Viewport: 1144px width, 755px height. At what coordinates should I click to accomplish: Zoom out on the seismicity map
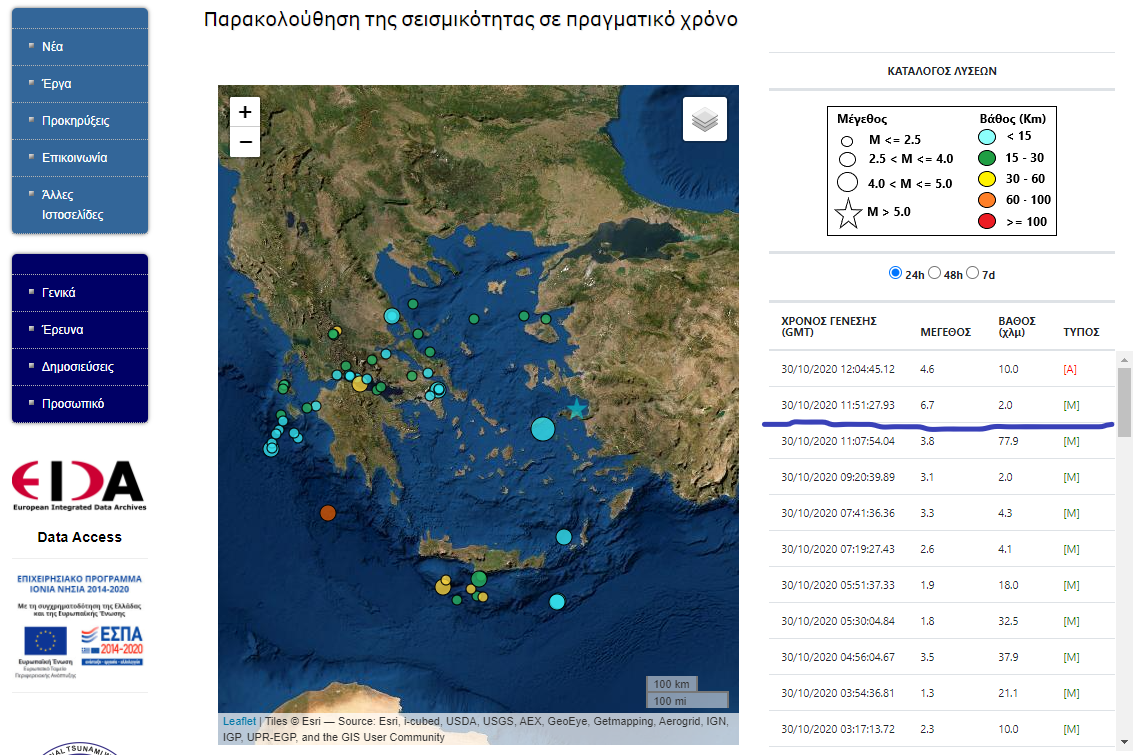click(x=245, y=143)
